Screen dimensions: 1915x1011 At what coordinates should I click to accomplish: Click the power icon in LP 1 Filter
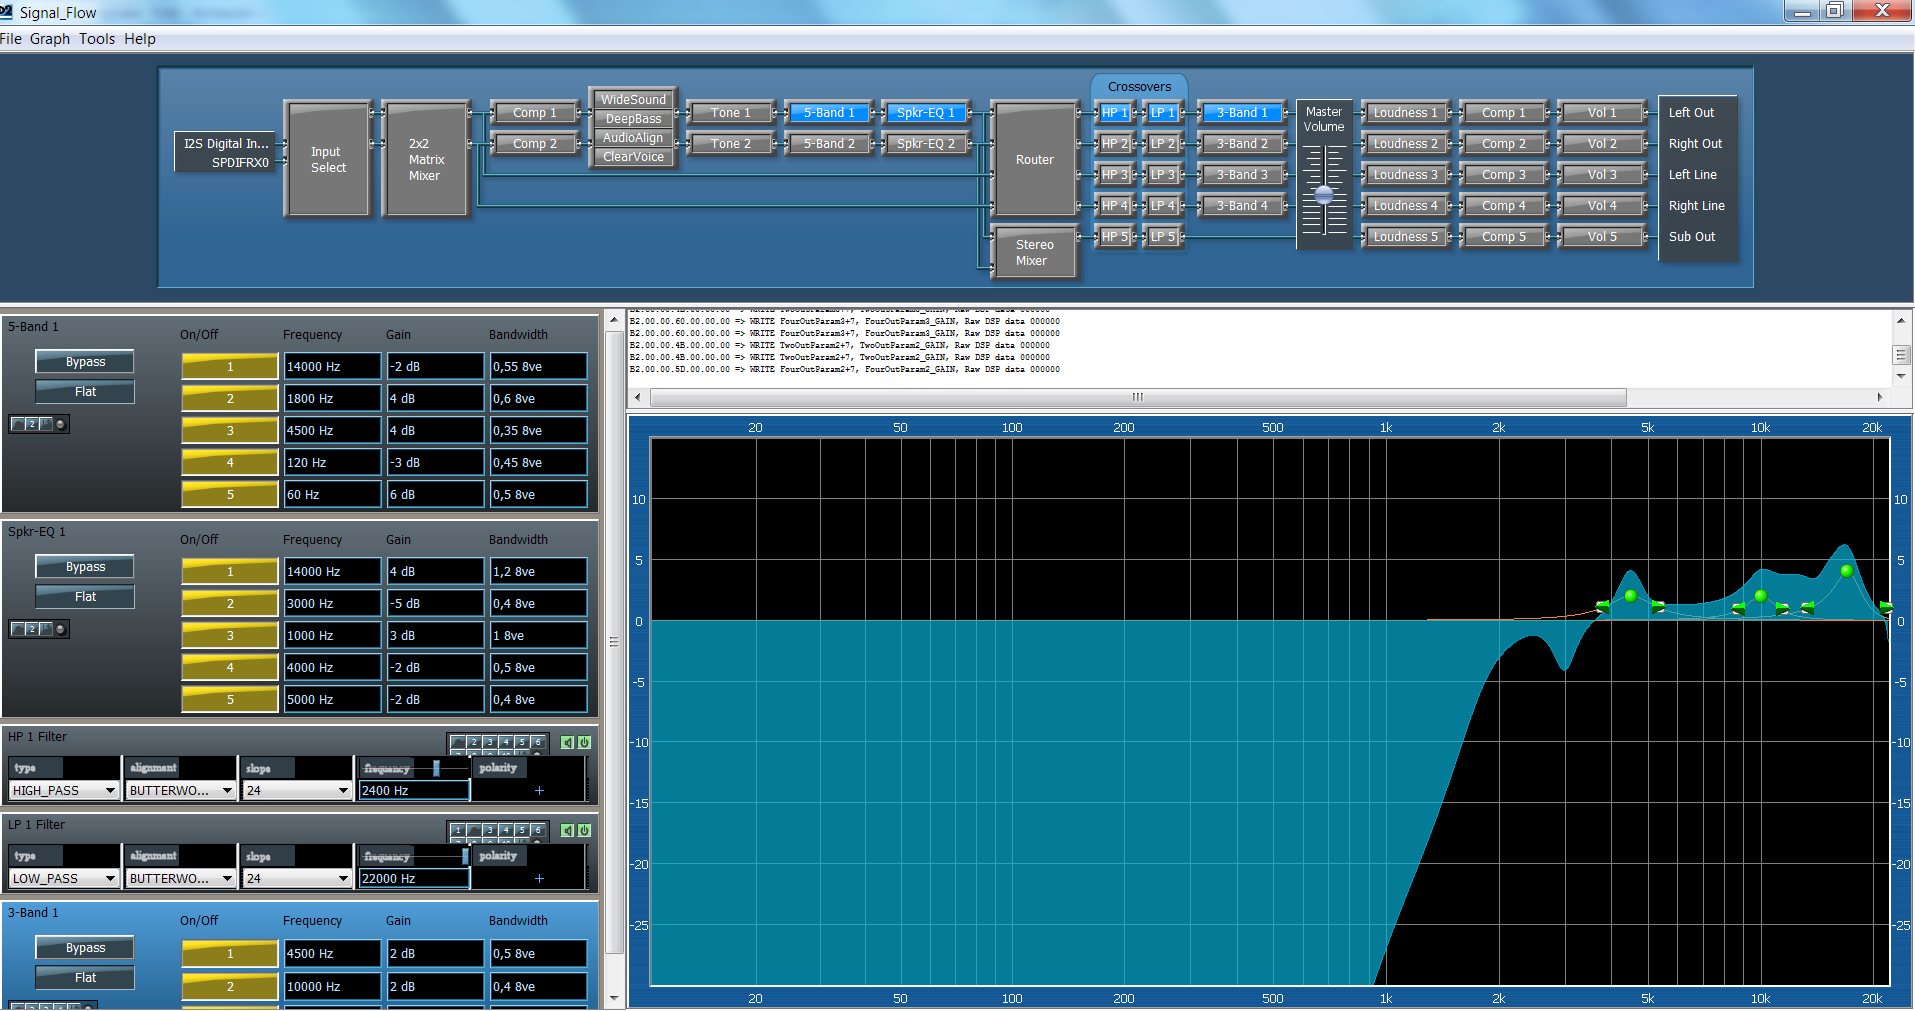pos(584,830)
